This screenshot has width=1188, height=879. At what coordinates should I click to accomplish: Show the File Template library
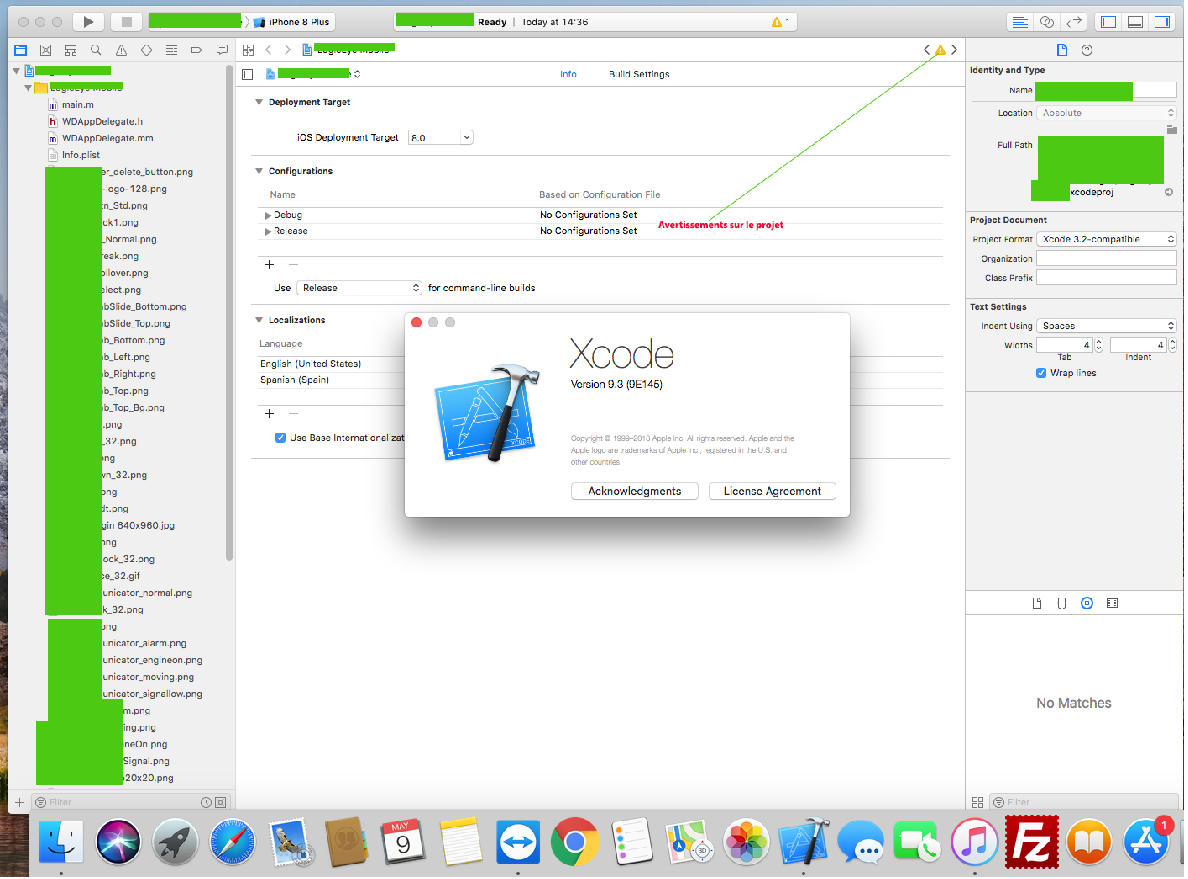pyautogui.click(x=1036, y=604)
